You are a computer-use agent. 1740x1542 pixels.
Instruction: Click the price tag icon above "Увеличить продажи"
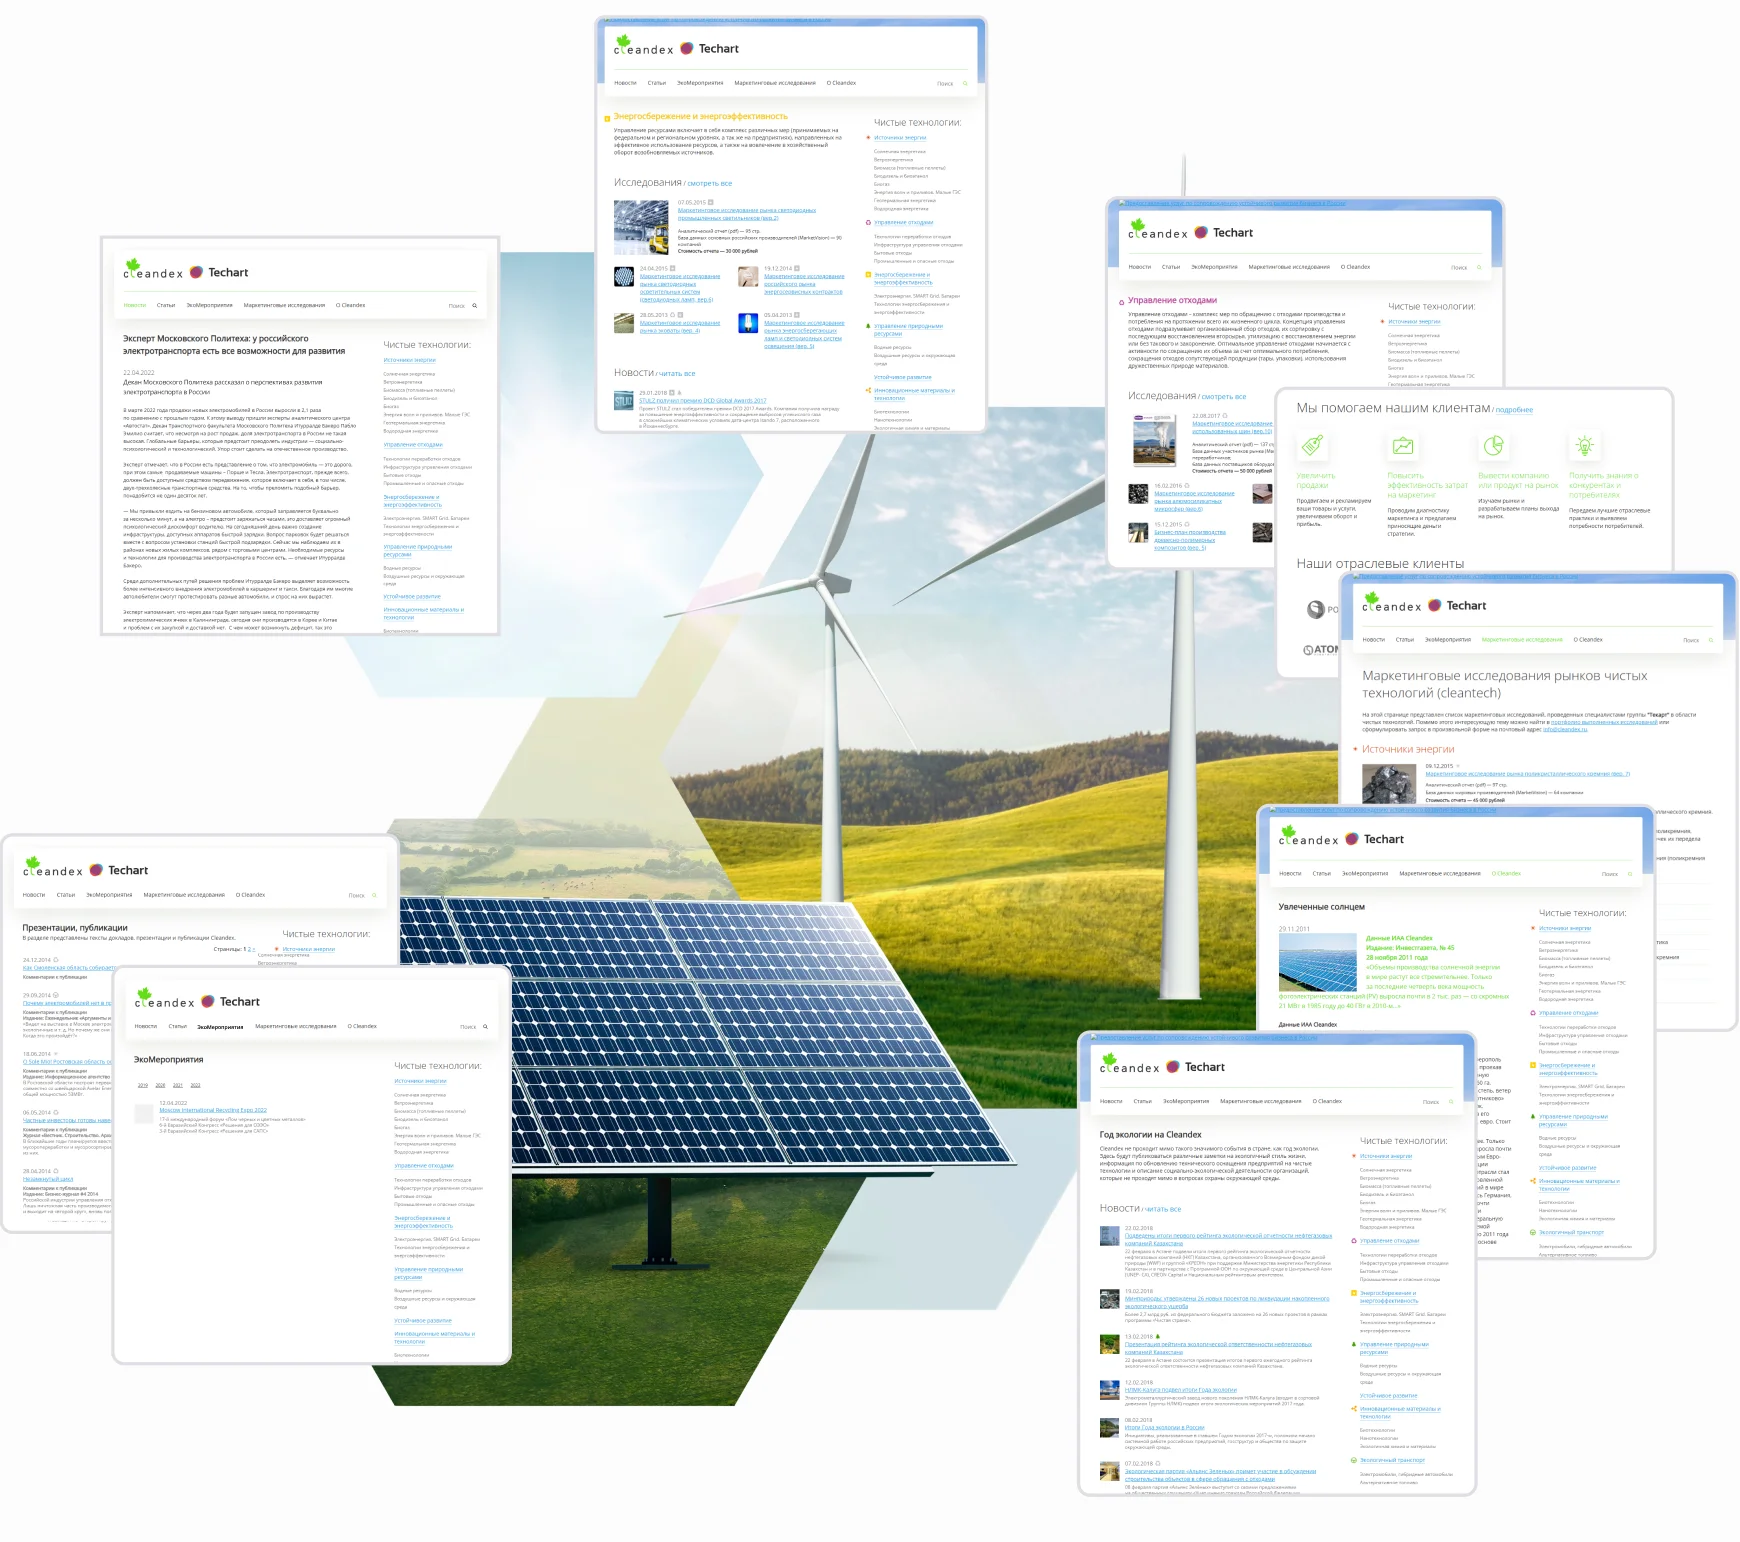pos(1312,446)
